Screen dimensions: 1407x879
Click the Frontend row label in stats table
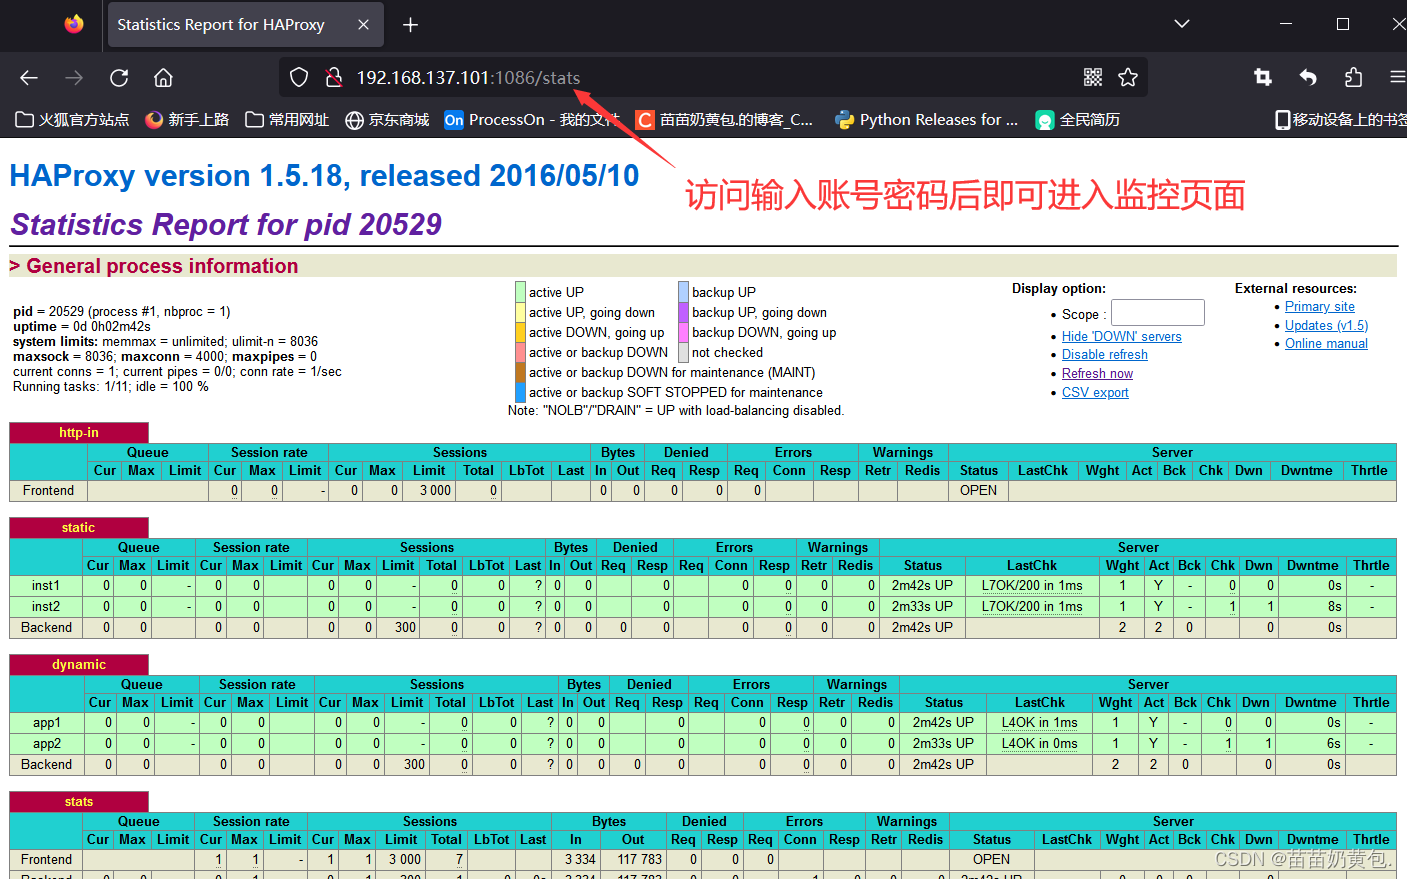click(x=47, y=860)
